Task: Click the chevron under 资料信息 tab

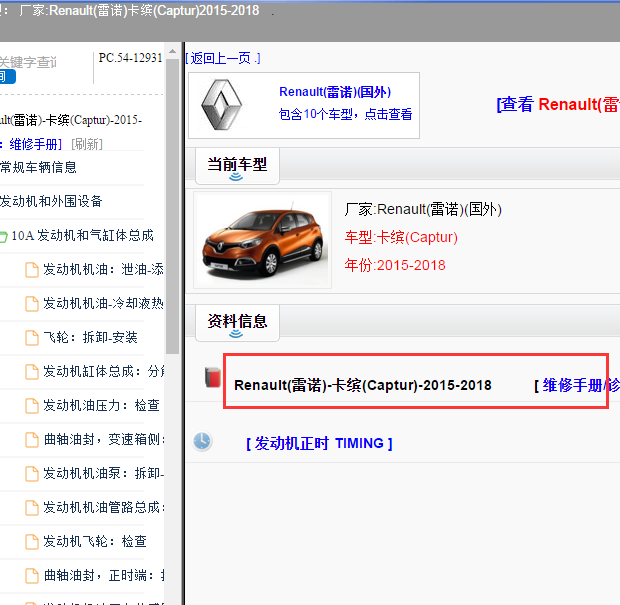Action: [236, 334]
